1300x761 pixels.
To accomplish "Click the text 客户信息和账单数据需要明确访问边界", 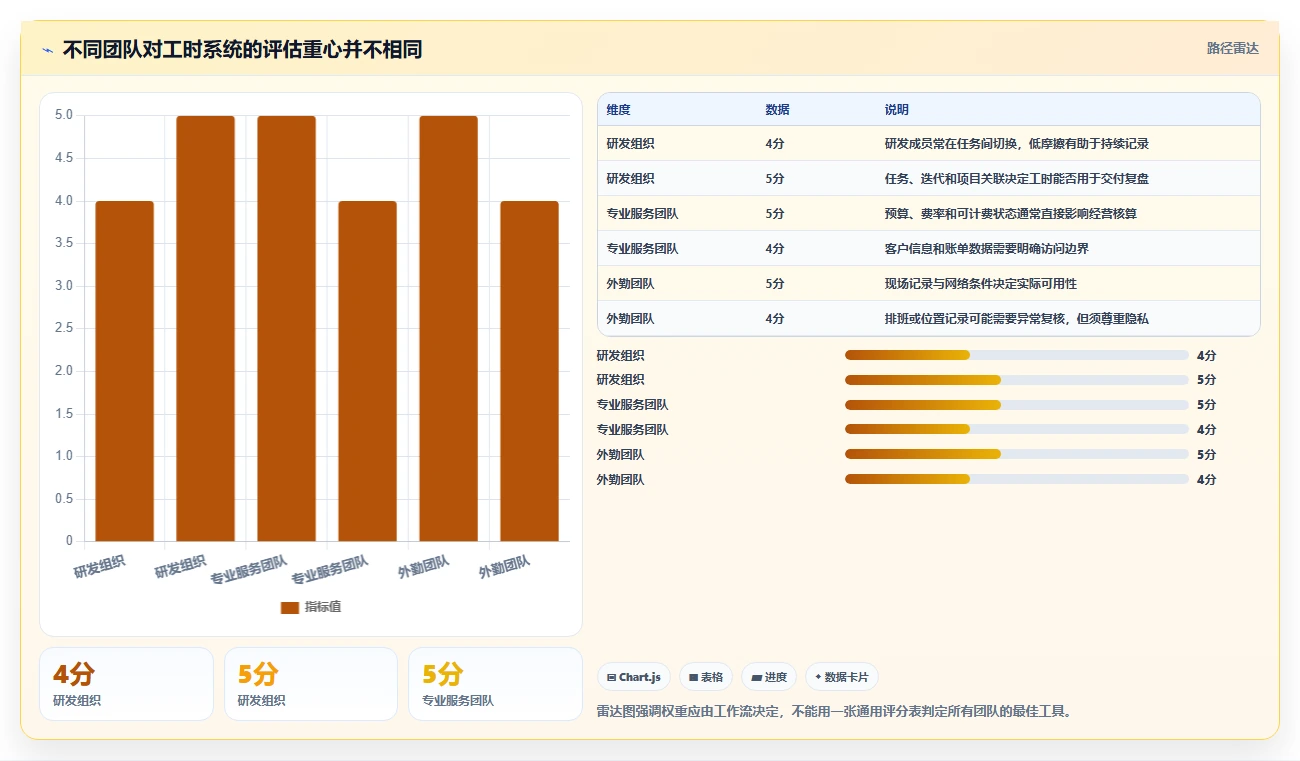I will [987, 249].
